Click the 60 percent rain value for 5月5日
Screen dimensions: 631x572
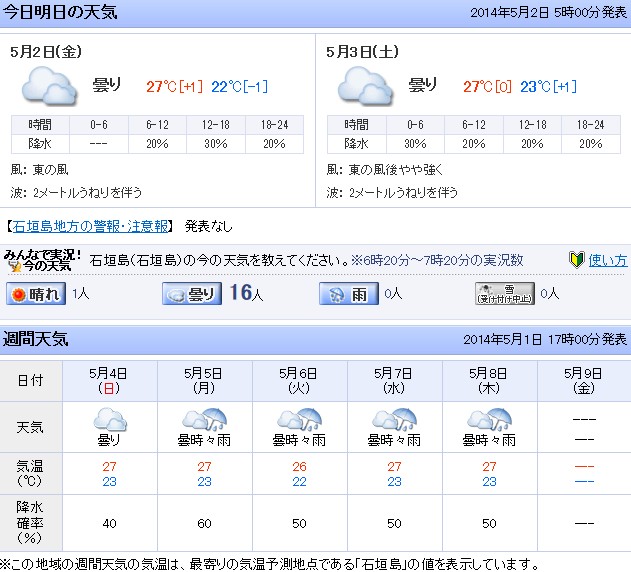pyautogui.click(x=204, y=523)
